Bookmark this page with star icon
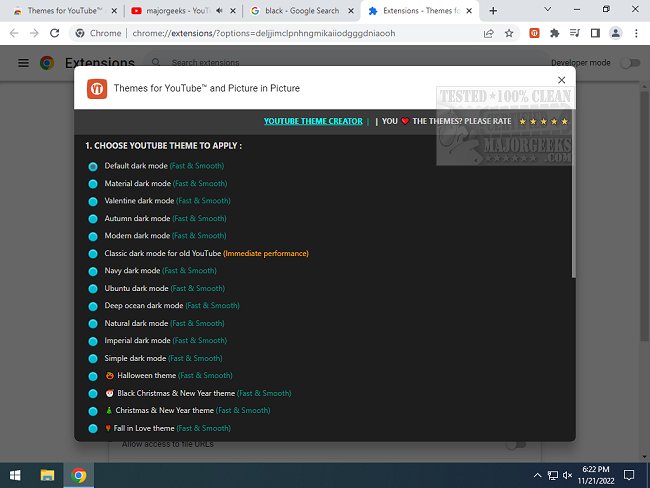 [509, 33]
